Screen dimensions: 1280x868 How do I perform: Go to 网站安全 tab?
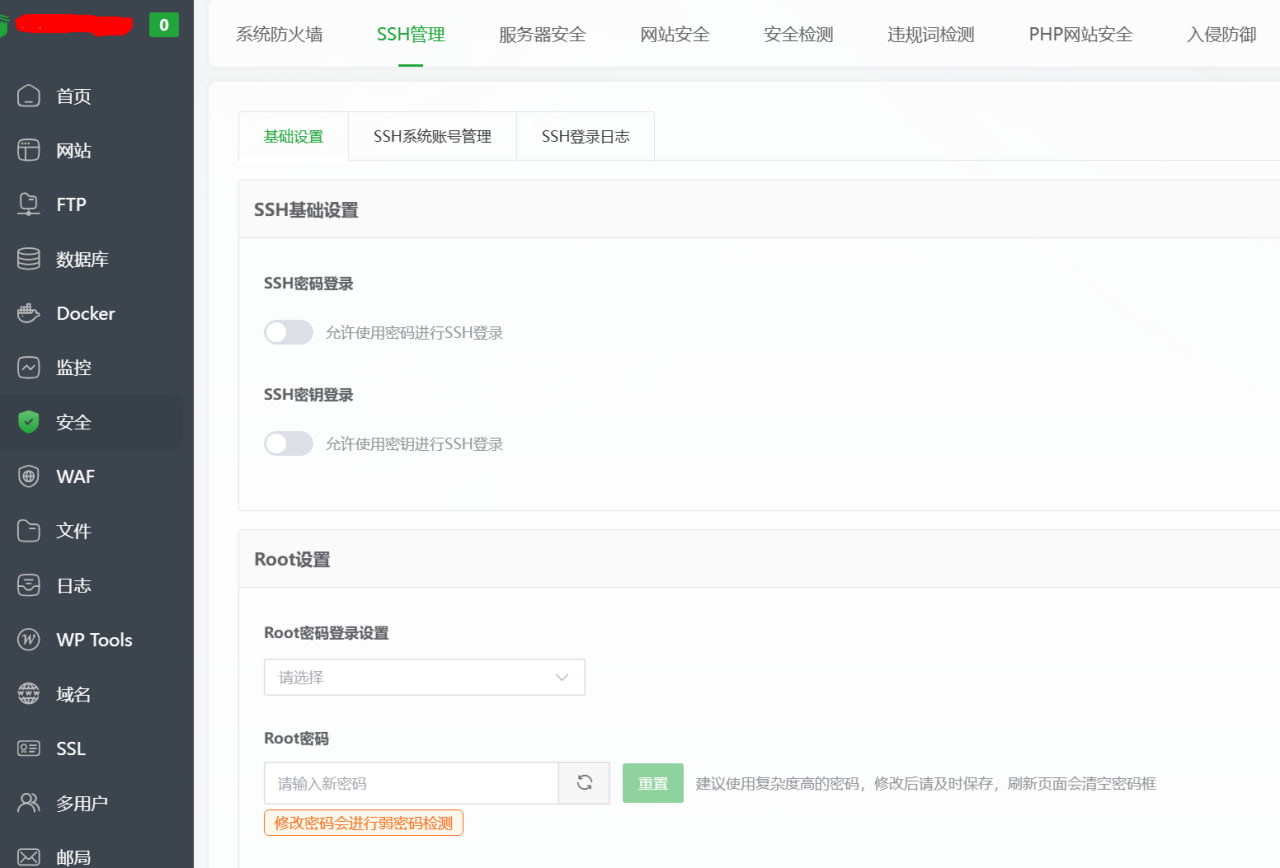point(675,34)
